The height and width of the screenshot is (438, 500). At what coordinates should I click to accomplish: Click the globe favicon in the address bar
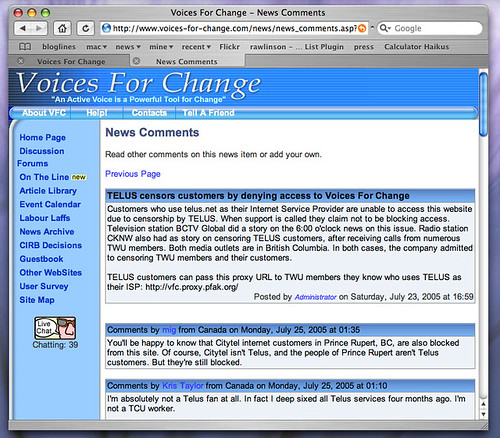(x=106, y=28)
